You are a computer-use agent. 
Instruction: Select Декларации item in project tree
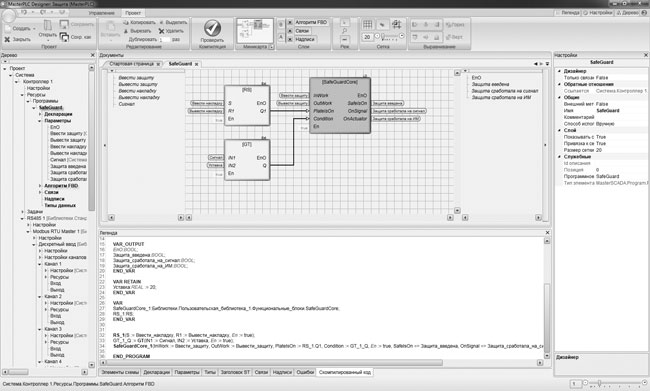click(x=58, y=114)
